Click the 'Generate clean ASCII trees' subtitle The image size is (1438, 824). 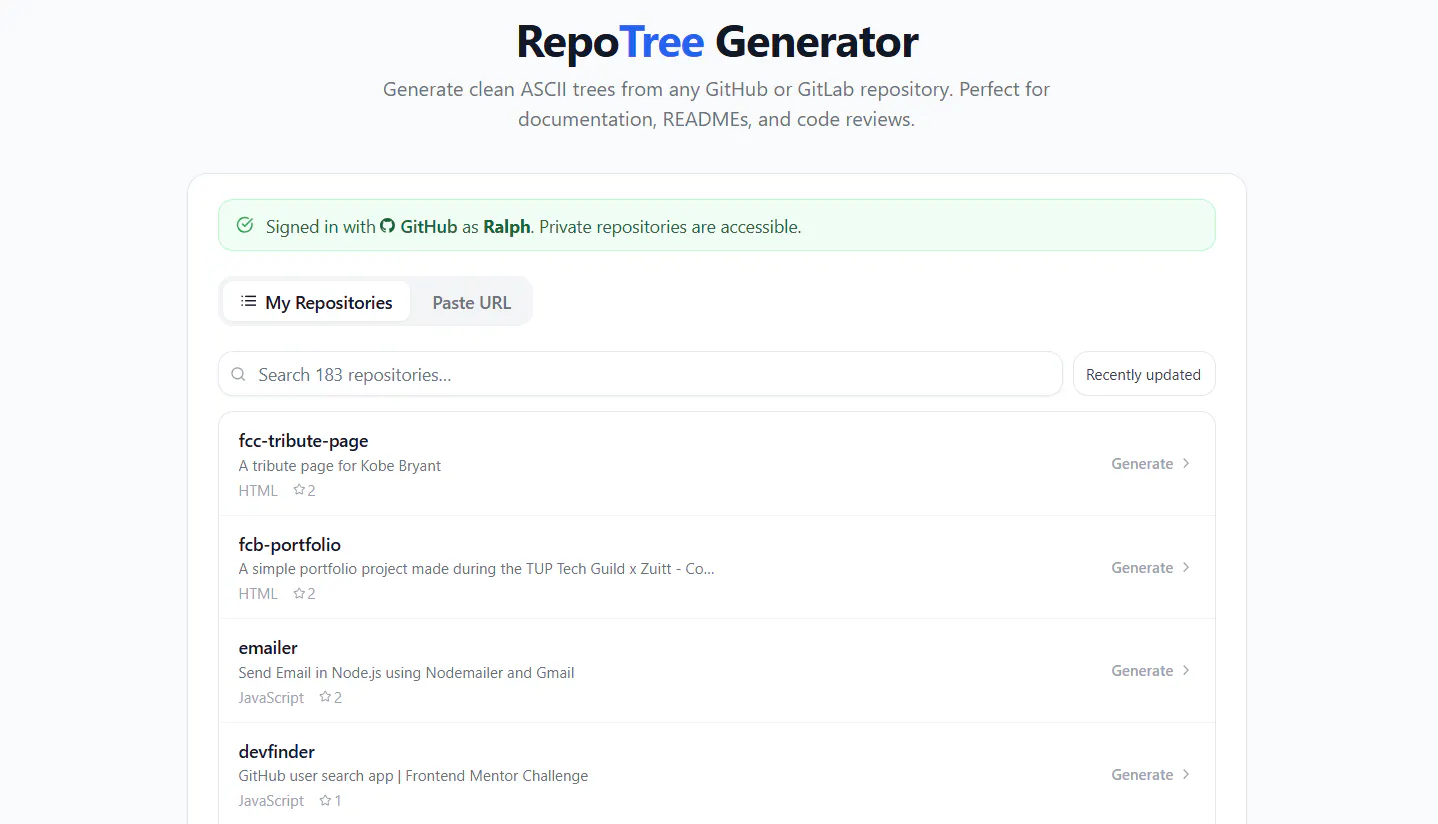[717, 104]
